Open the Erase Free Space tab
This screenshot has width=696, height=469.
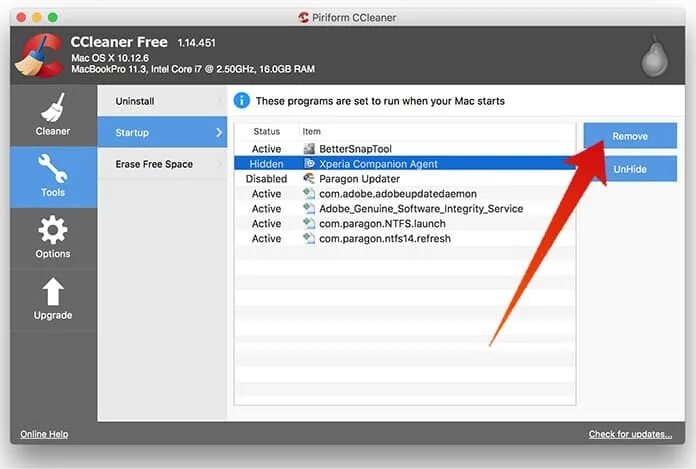[x=162, y=164]
